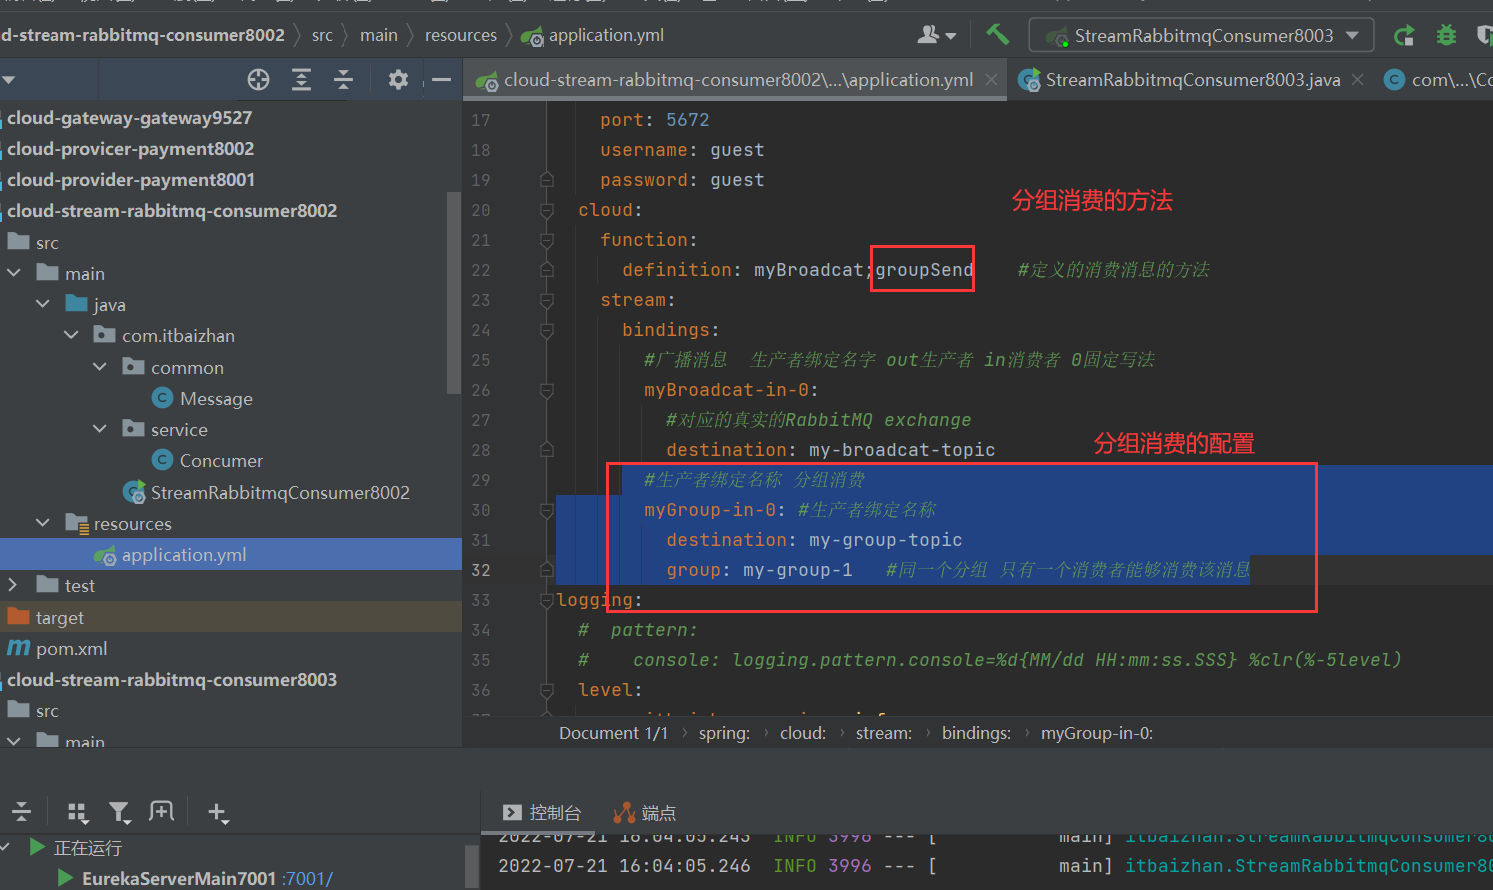Click open-in-new-tab icon in services toolbar
The height and width of the screenshot is (890, 1493).
[x=161, y=812]
